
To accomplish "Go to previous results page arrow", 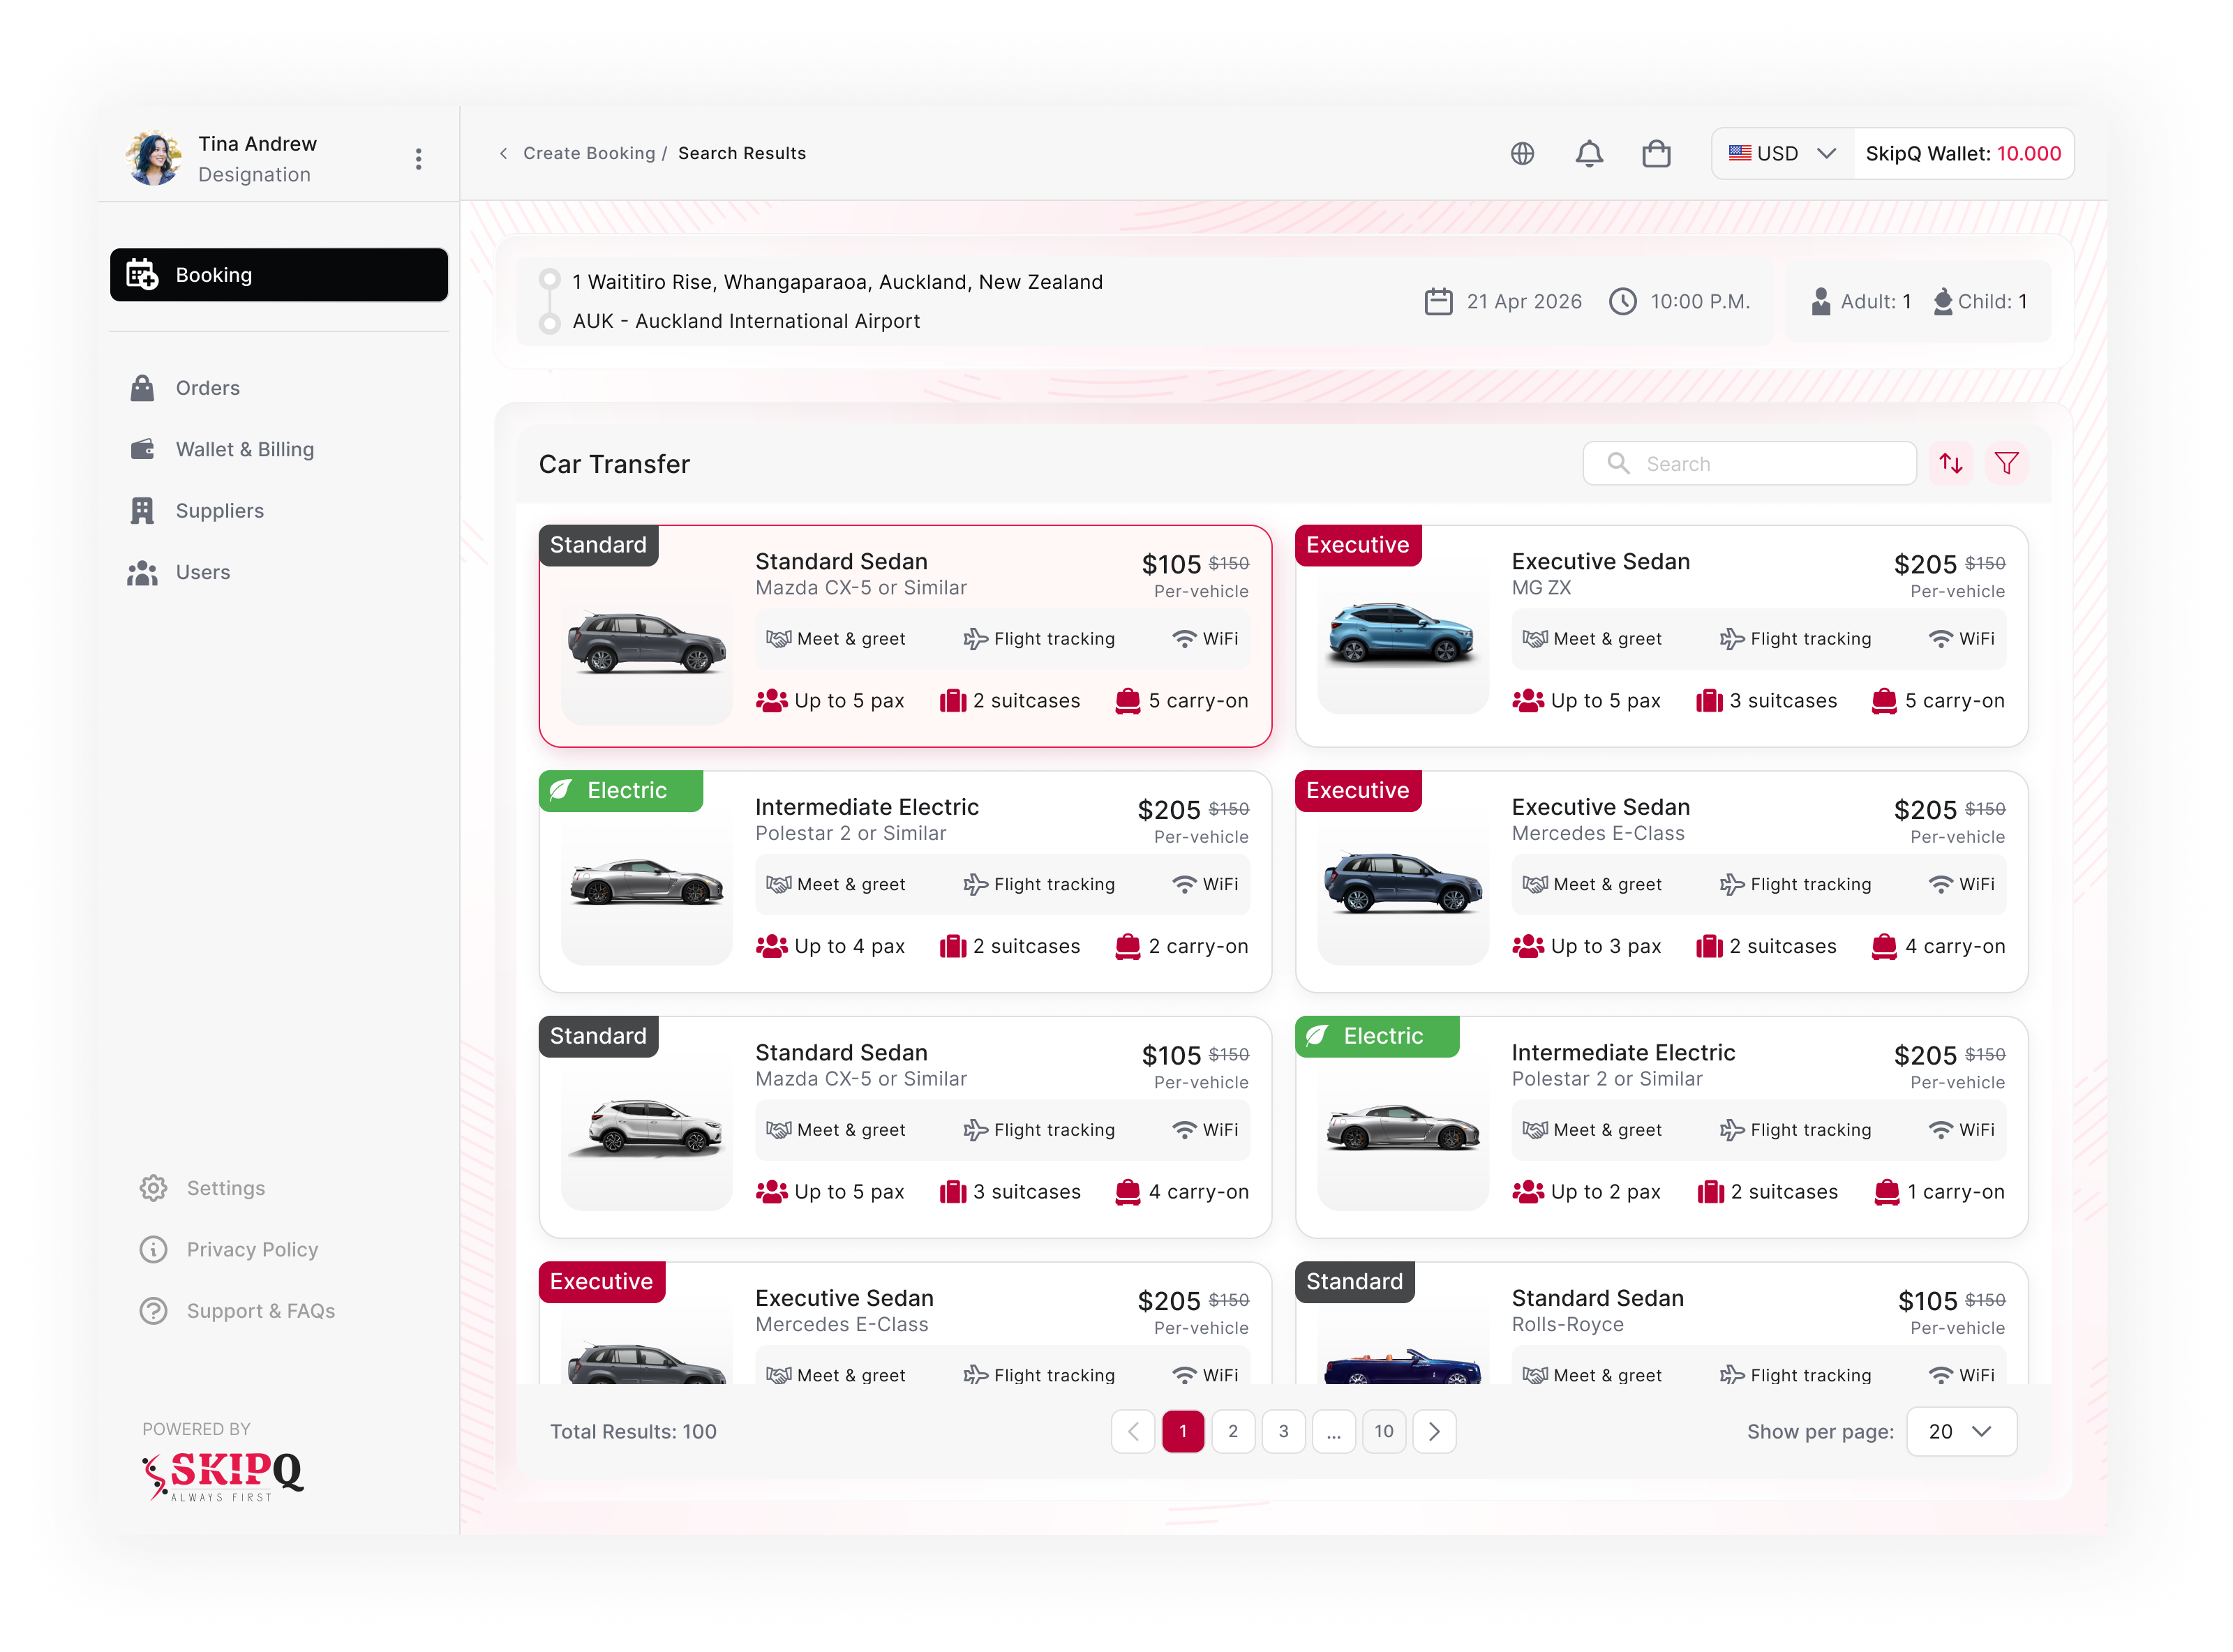I will [1133, 1431].
